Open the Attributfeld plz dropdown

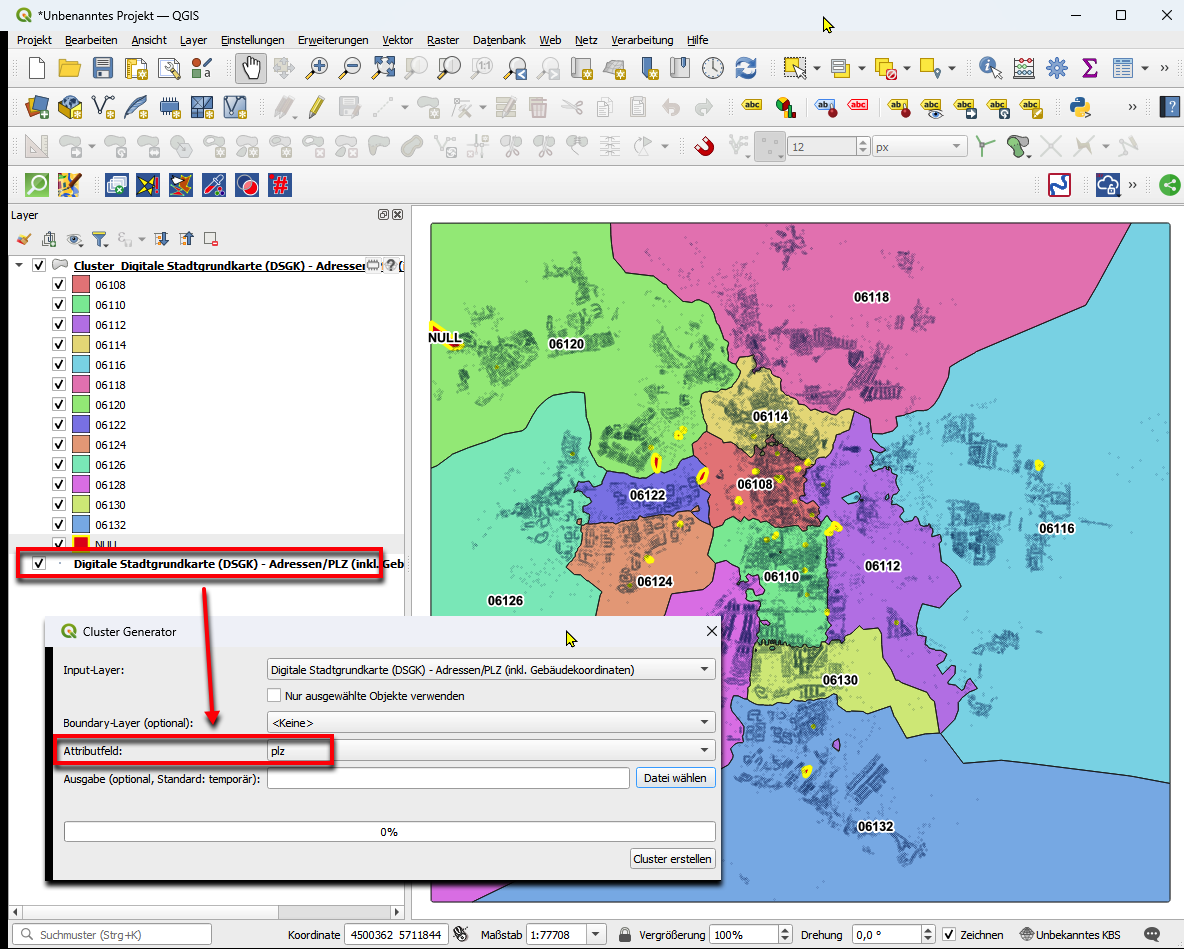pyautogui.click(x=490, y=750)
